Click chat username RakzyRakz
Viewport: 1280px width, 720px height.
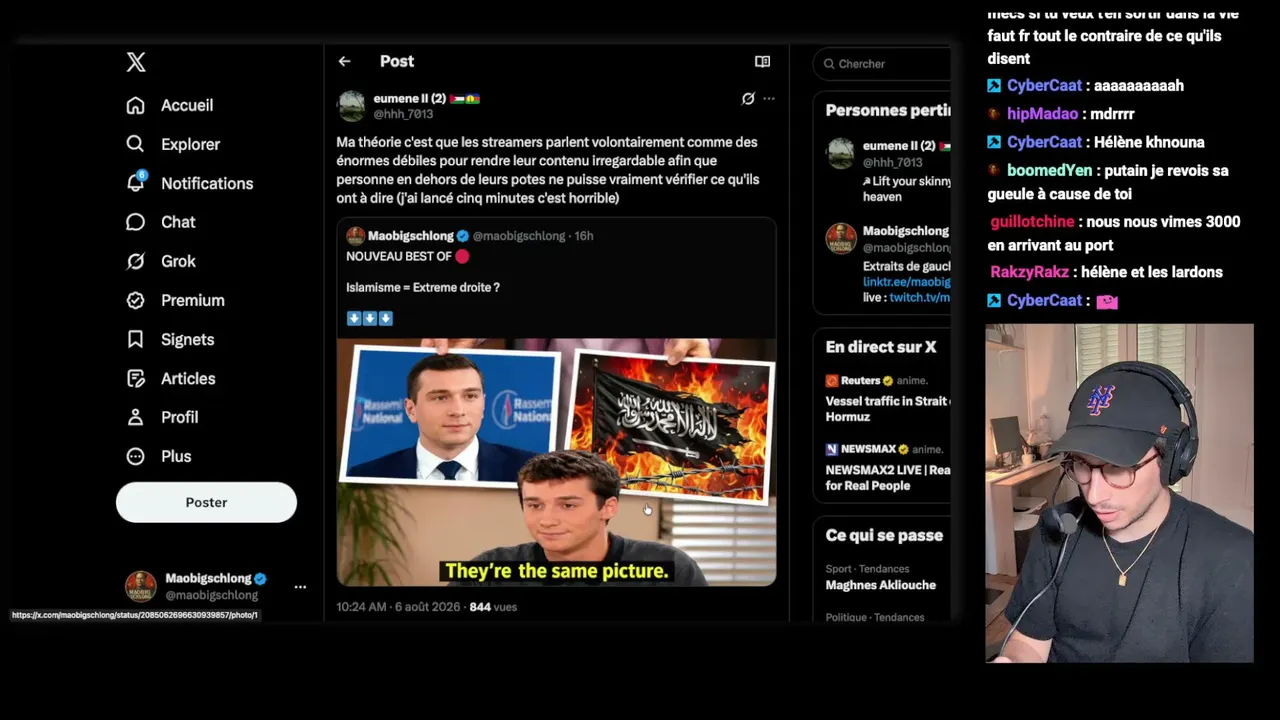pyautogui.click(x=1032, y=272)
